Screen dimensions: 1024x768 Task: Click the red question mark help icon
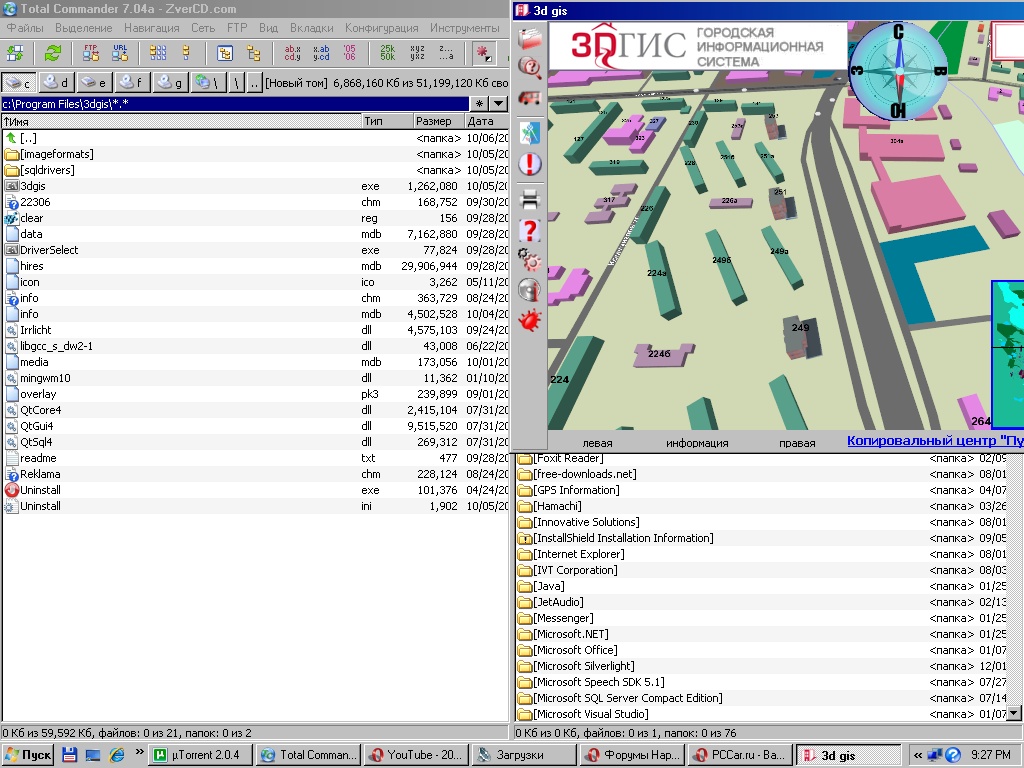(530, 230)
